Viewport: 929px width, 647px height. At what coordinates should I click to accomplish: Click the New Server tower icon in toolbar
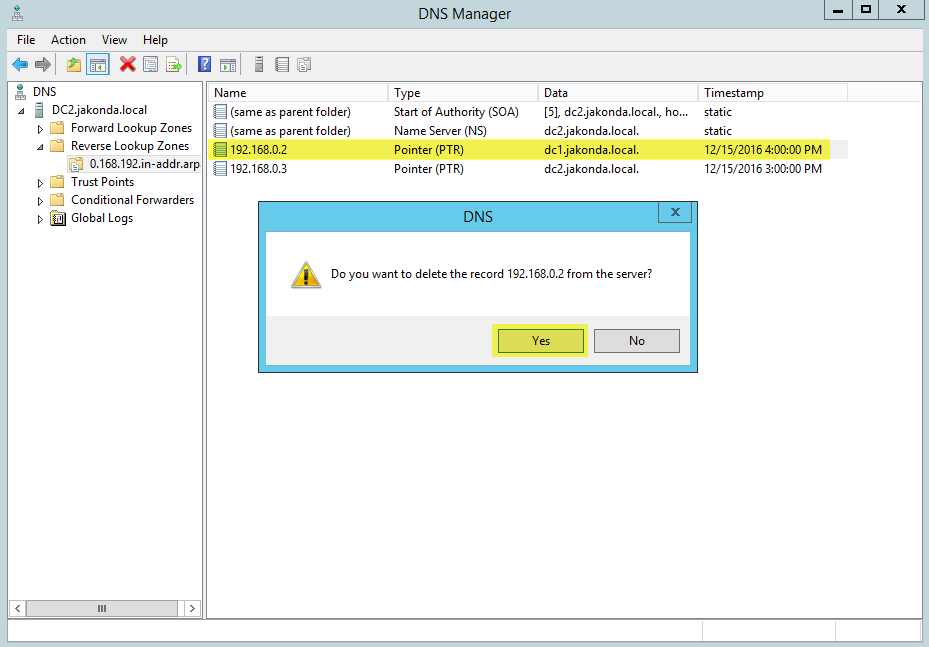point(259,65)
